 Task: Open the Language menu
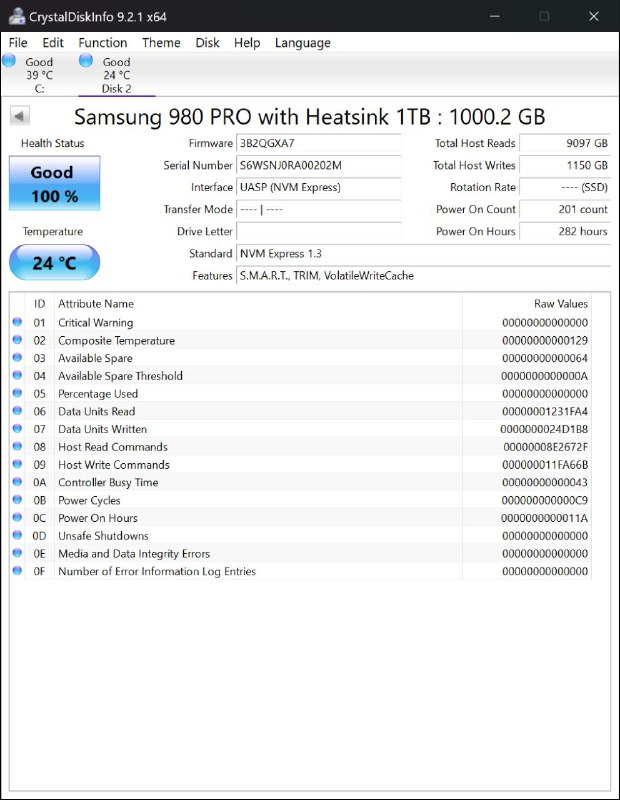[x=303, y=43]
